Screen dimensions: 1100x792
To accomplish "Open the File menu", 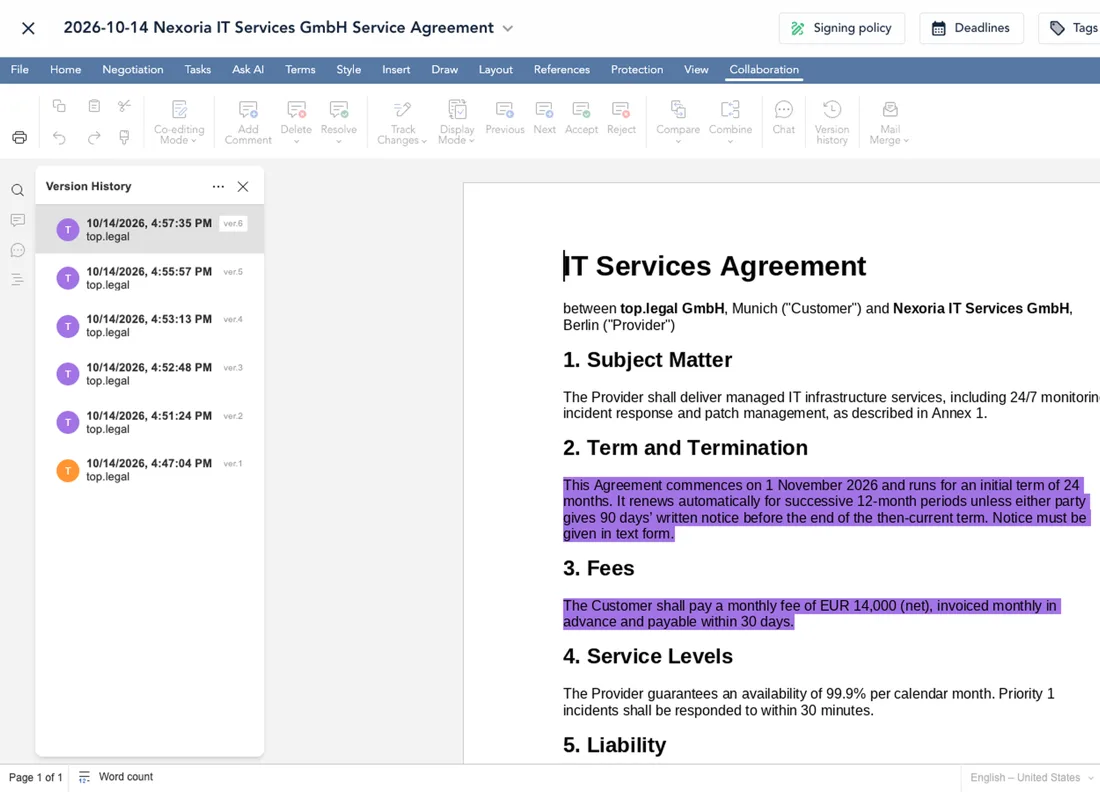I will pyautogui.click(x=20, y=69).
